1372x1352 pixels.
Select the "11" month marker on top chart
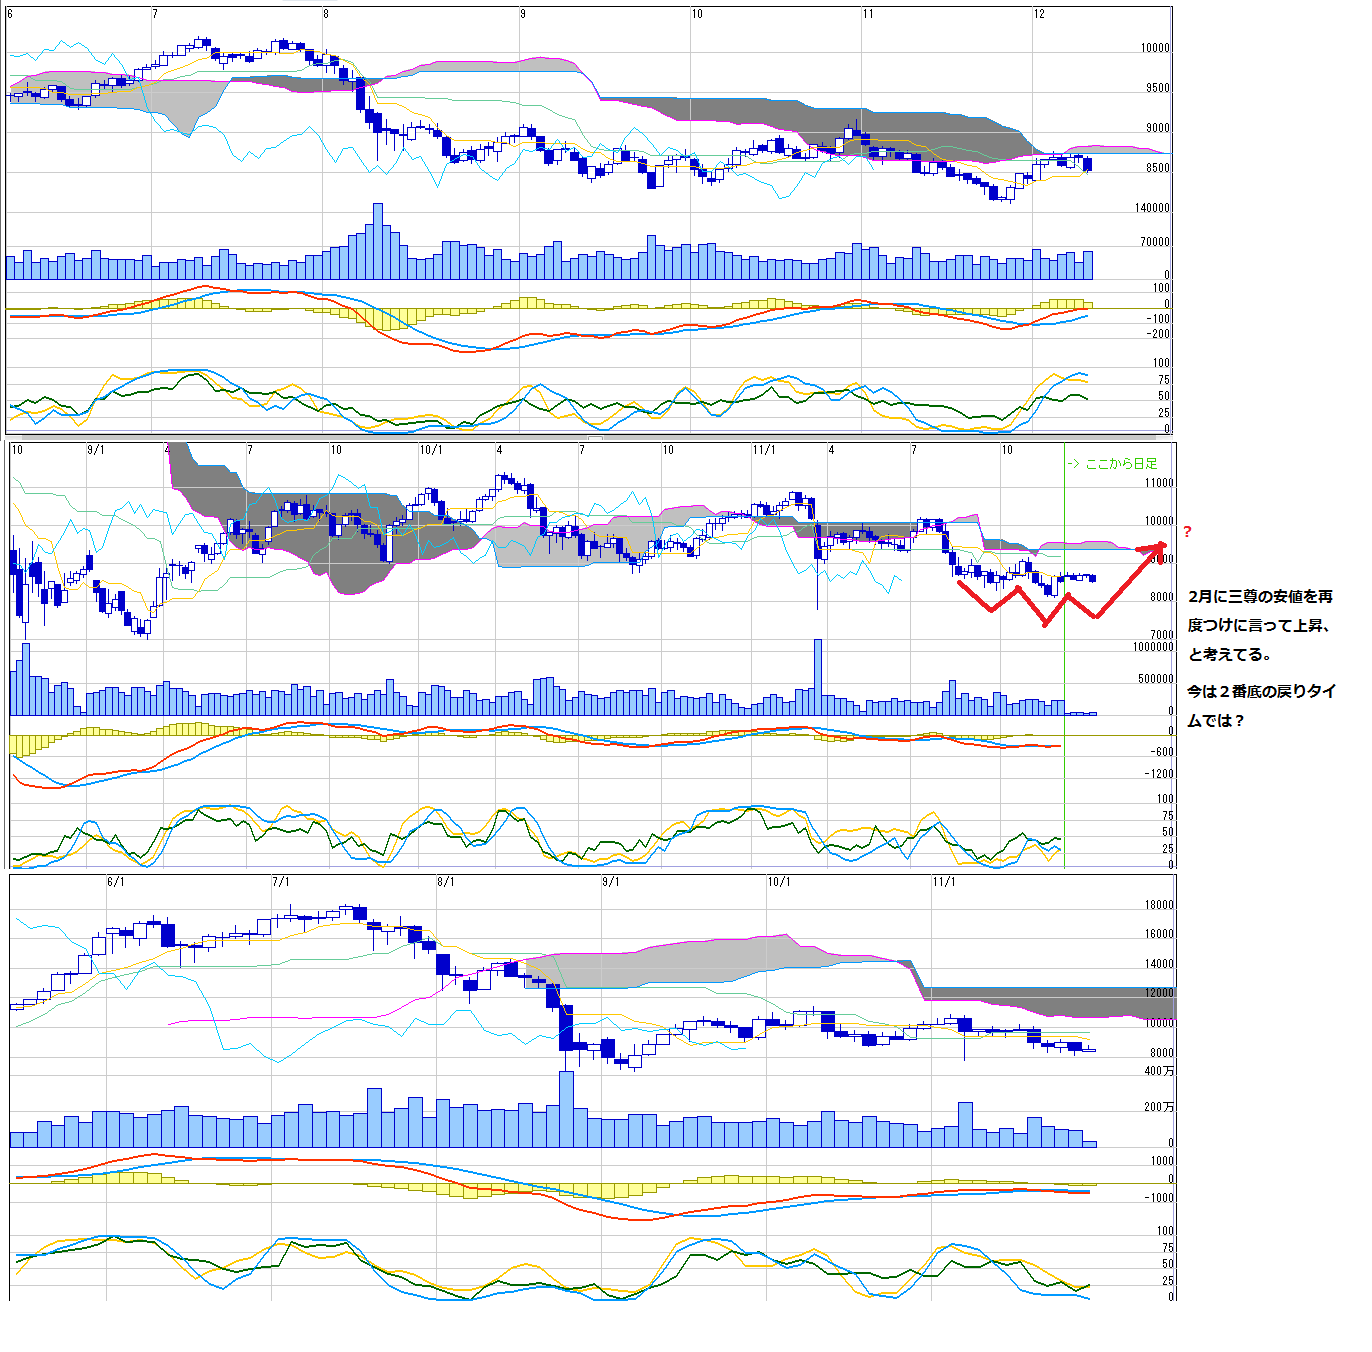point(868,14)
